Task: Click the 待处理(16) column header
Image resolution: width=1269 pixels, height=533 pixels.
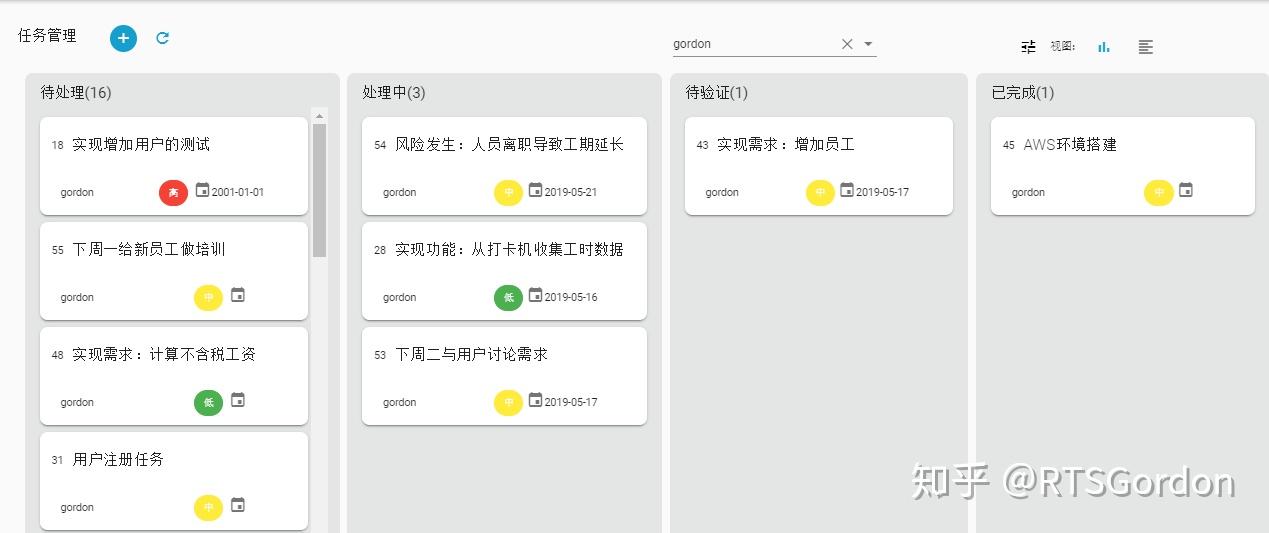Action: [x=76, y=92]
